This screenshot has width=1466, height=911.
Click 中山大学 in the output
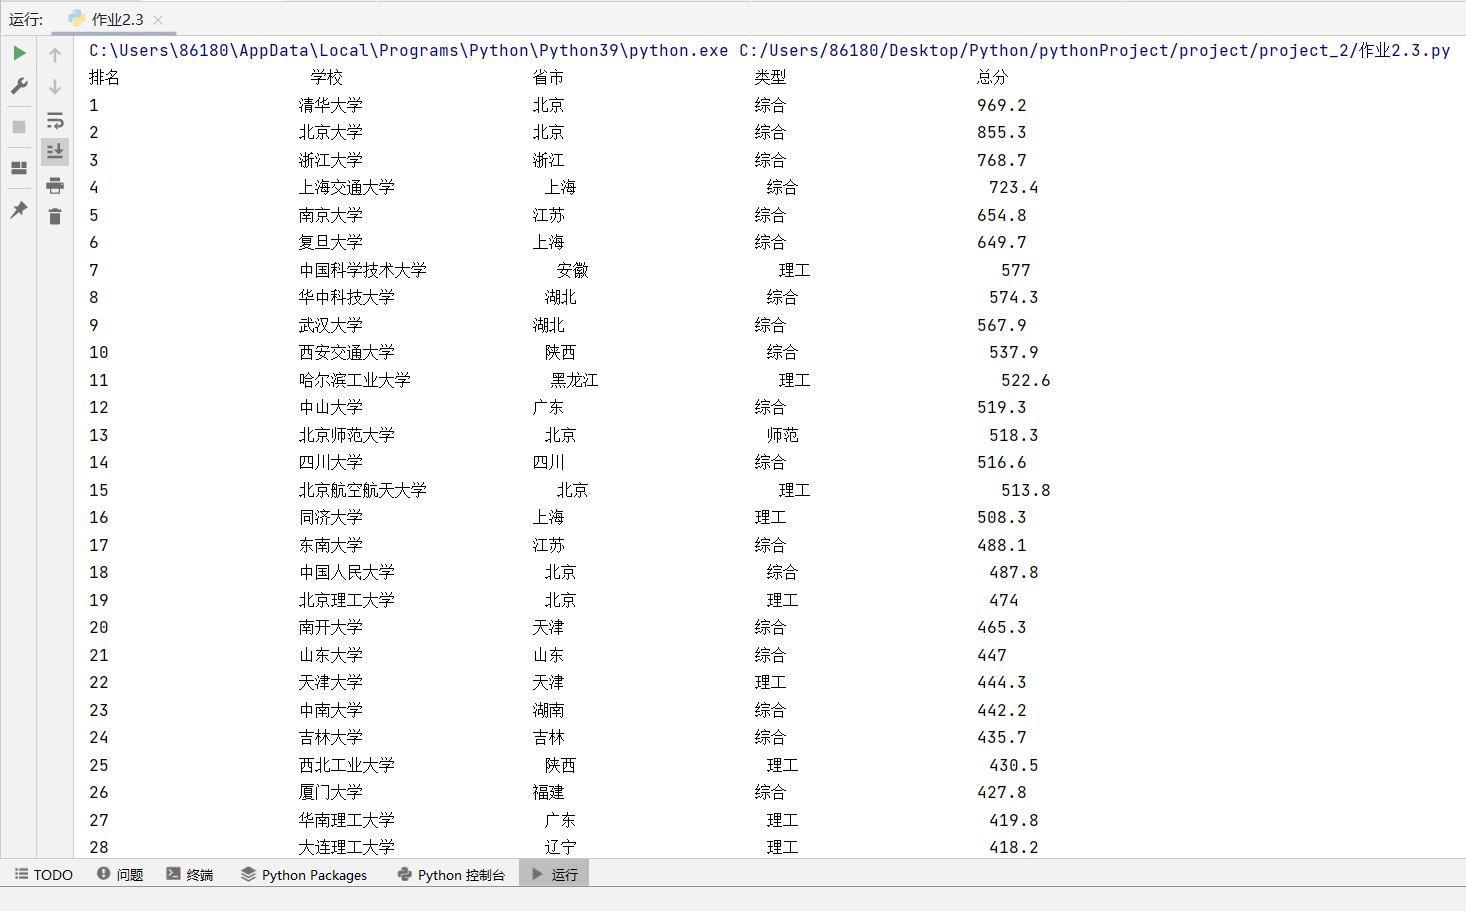pyautogui.click(x=330, y=407)
